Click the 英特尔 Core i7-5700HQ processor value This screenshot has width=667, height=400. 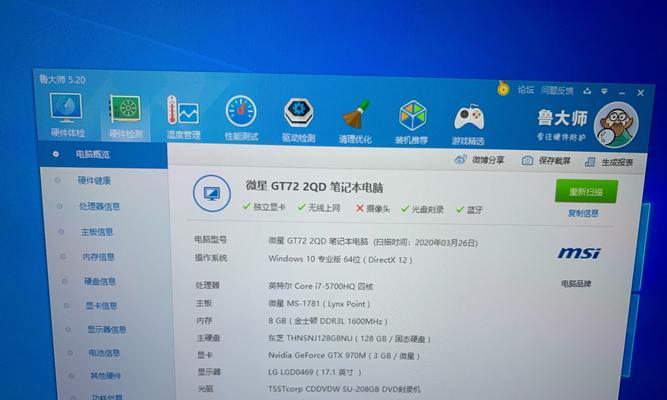[x=321, y=286]
